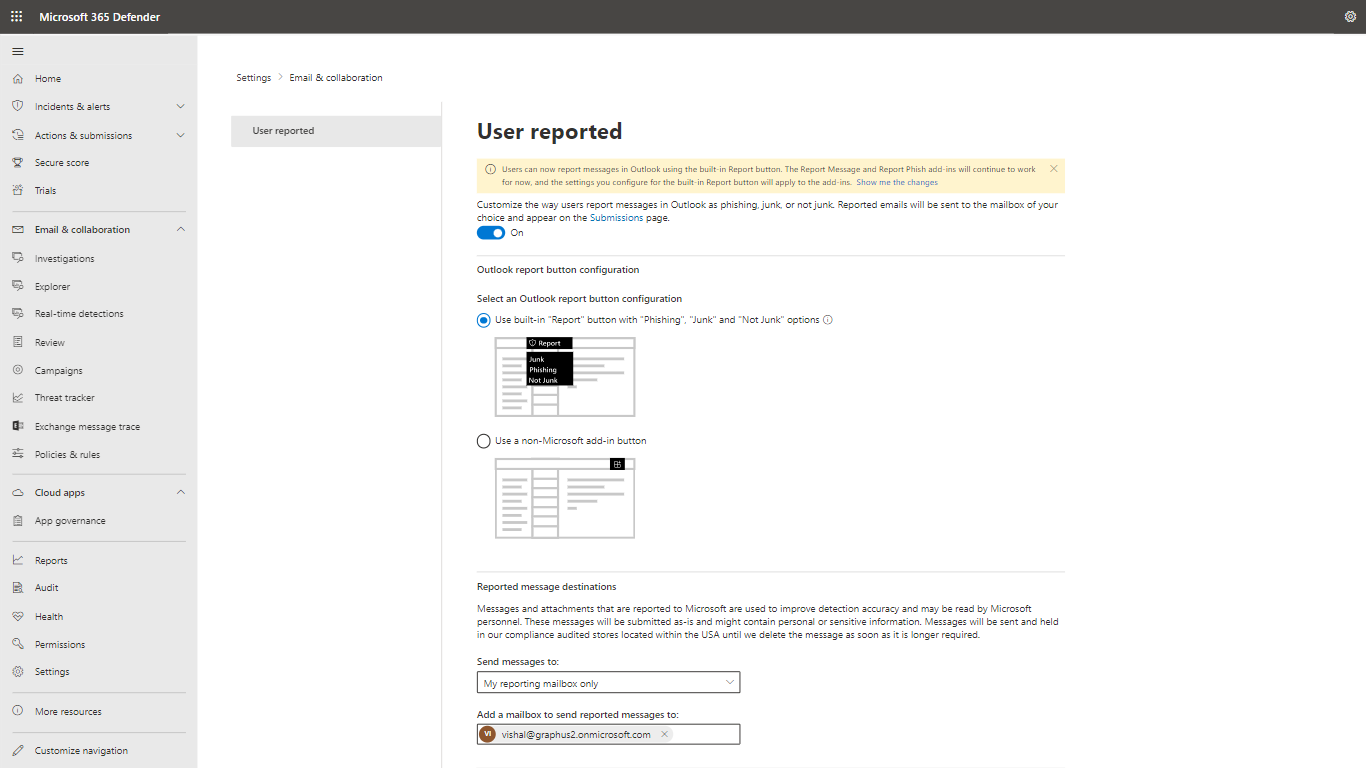Click the Real-time detections icon

pos(18,313)
